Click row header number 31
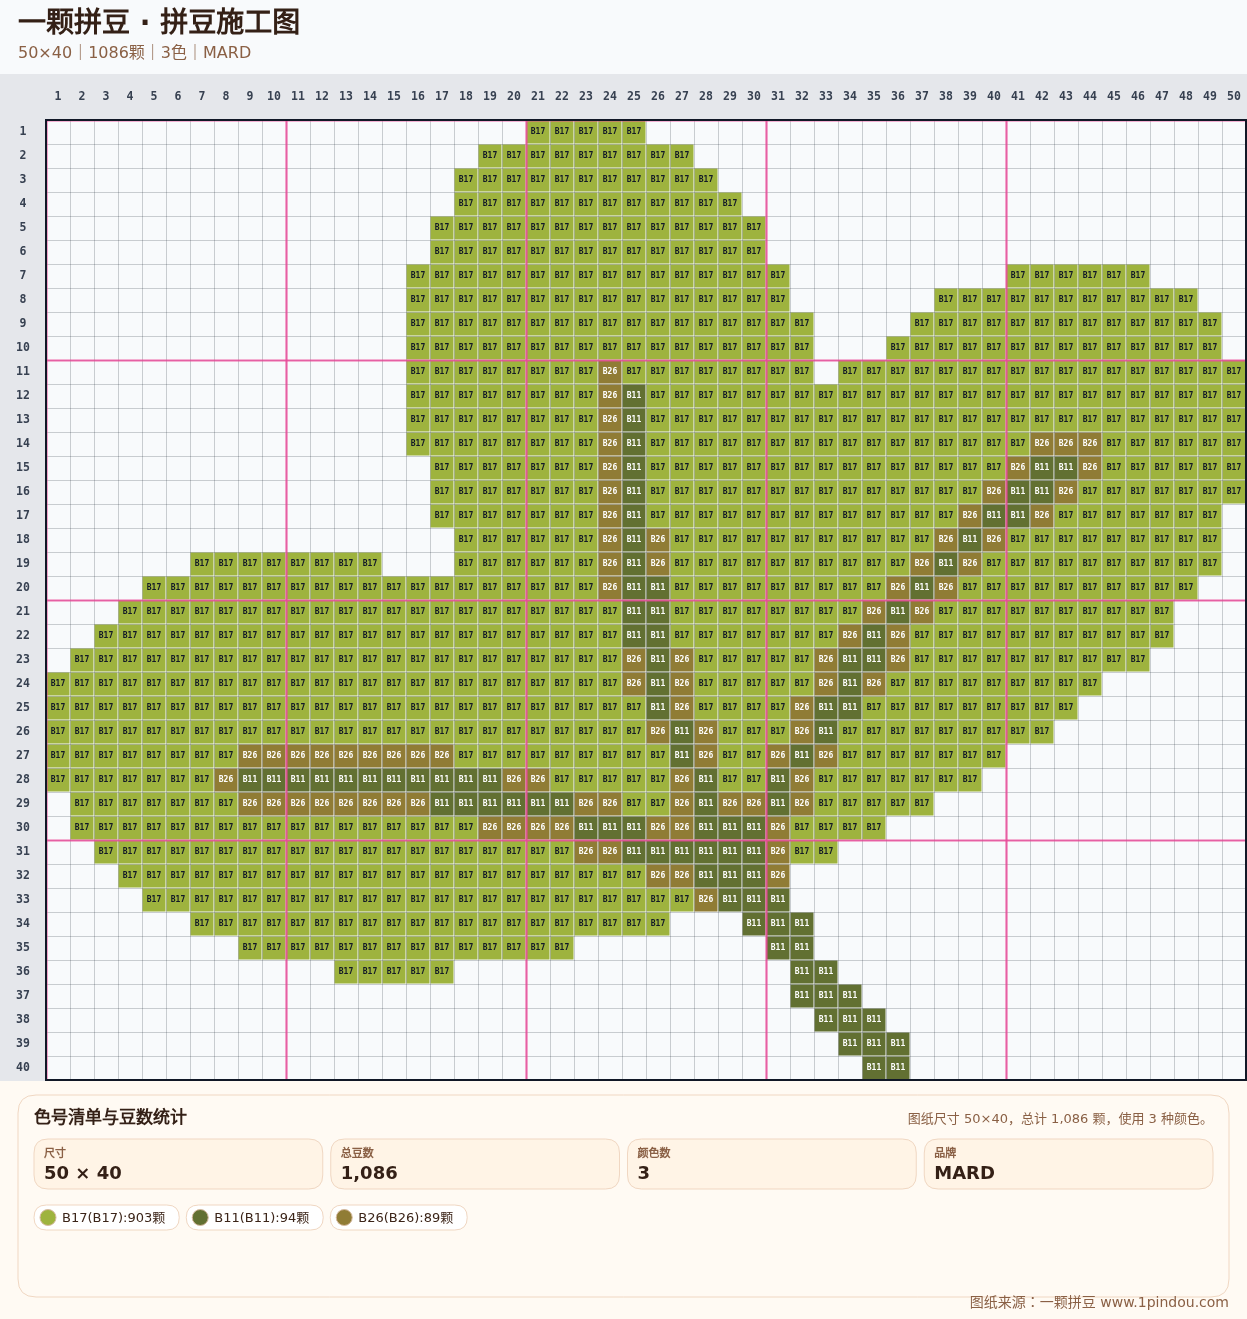 (x=22, y=851)
